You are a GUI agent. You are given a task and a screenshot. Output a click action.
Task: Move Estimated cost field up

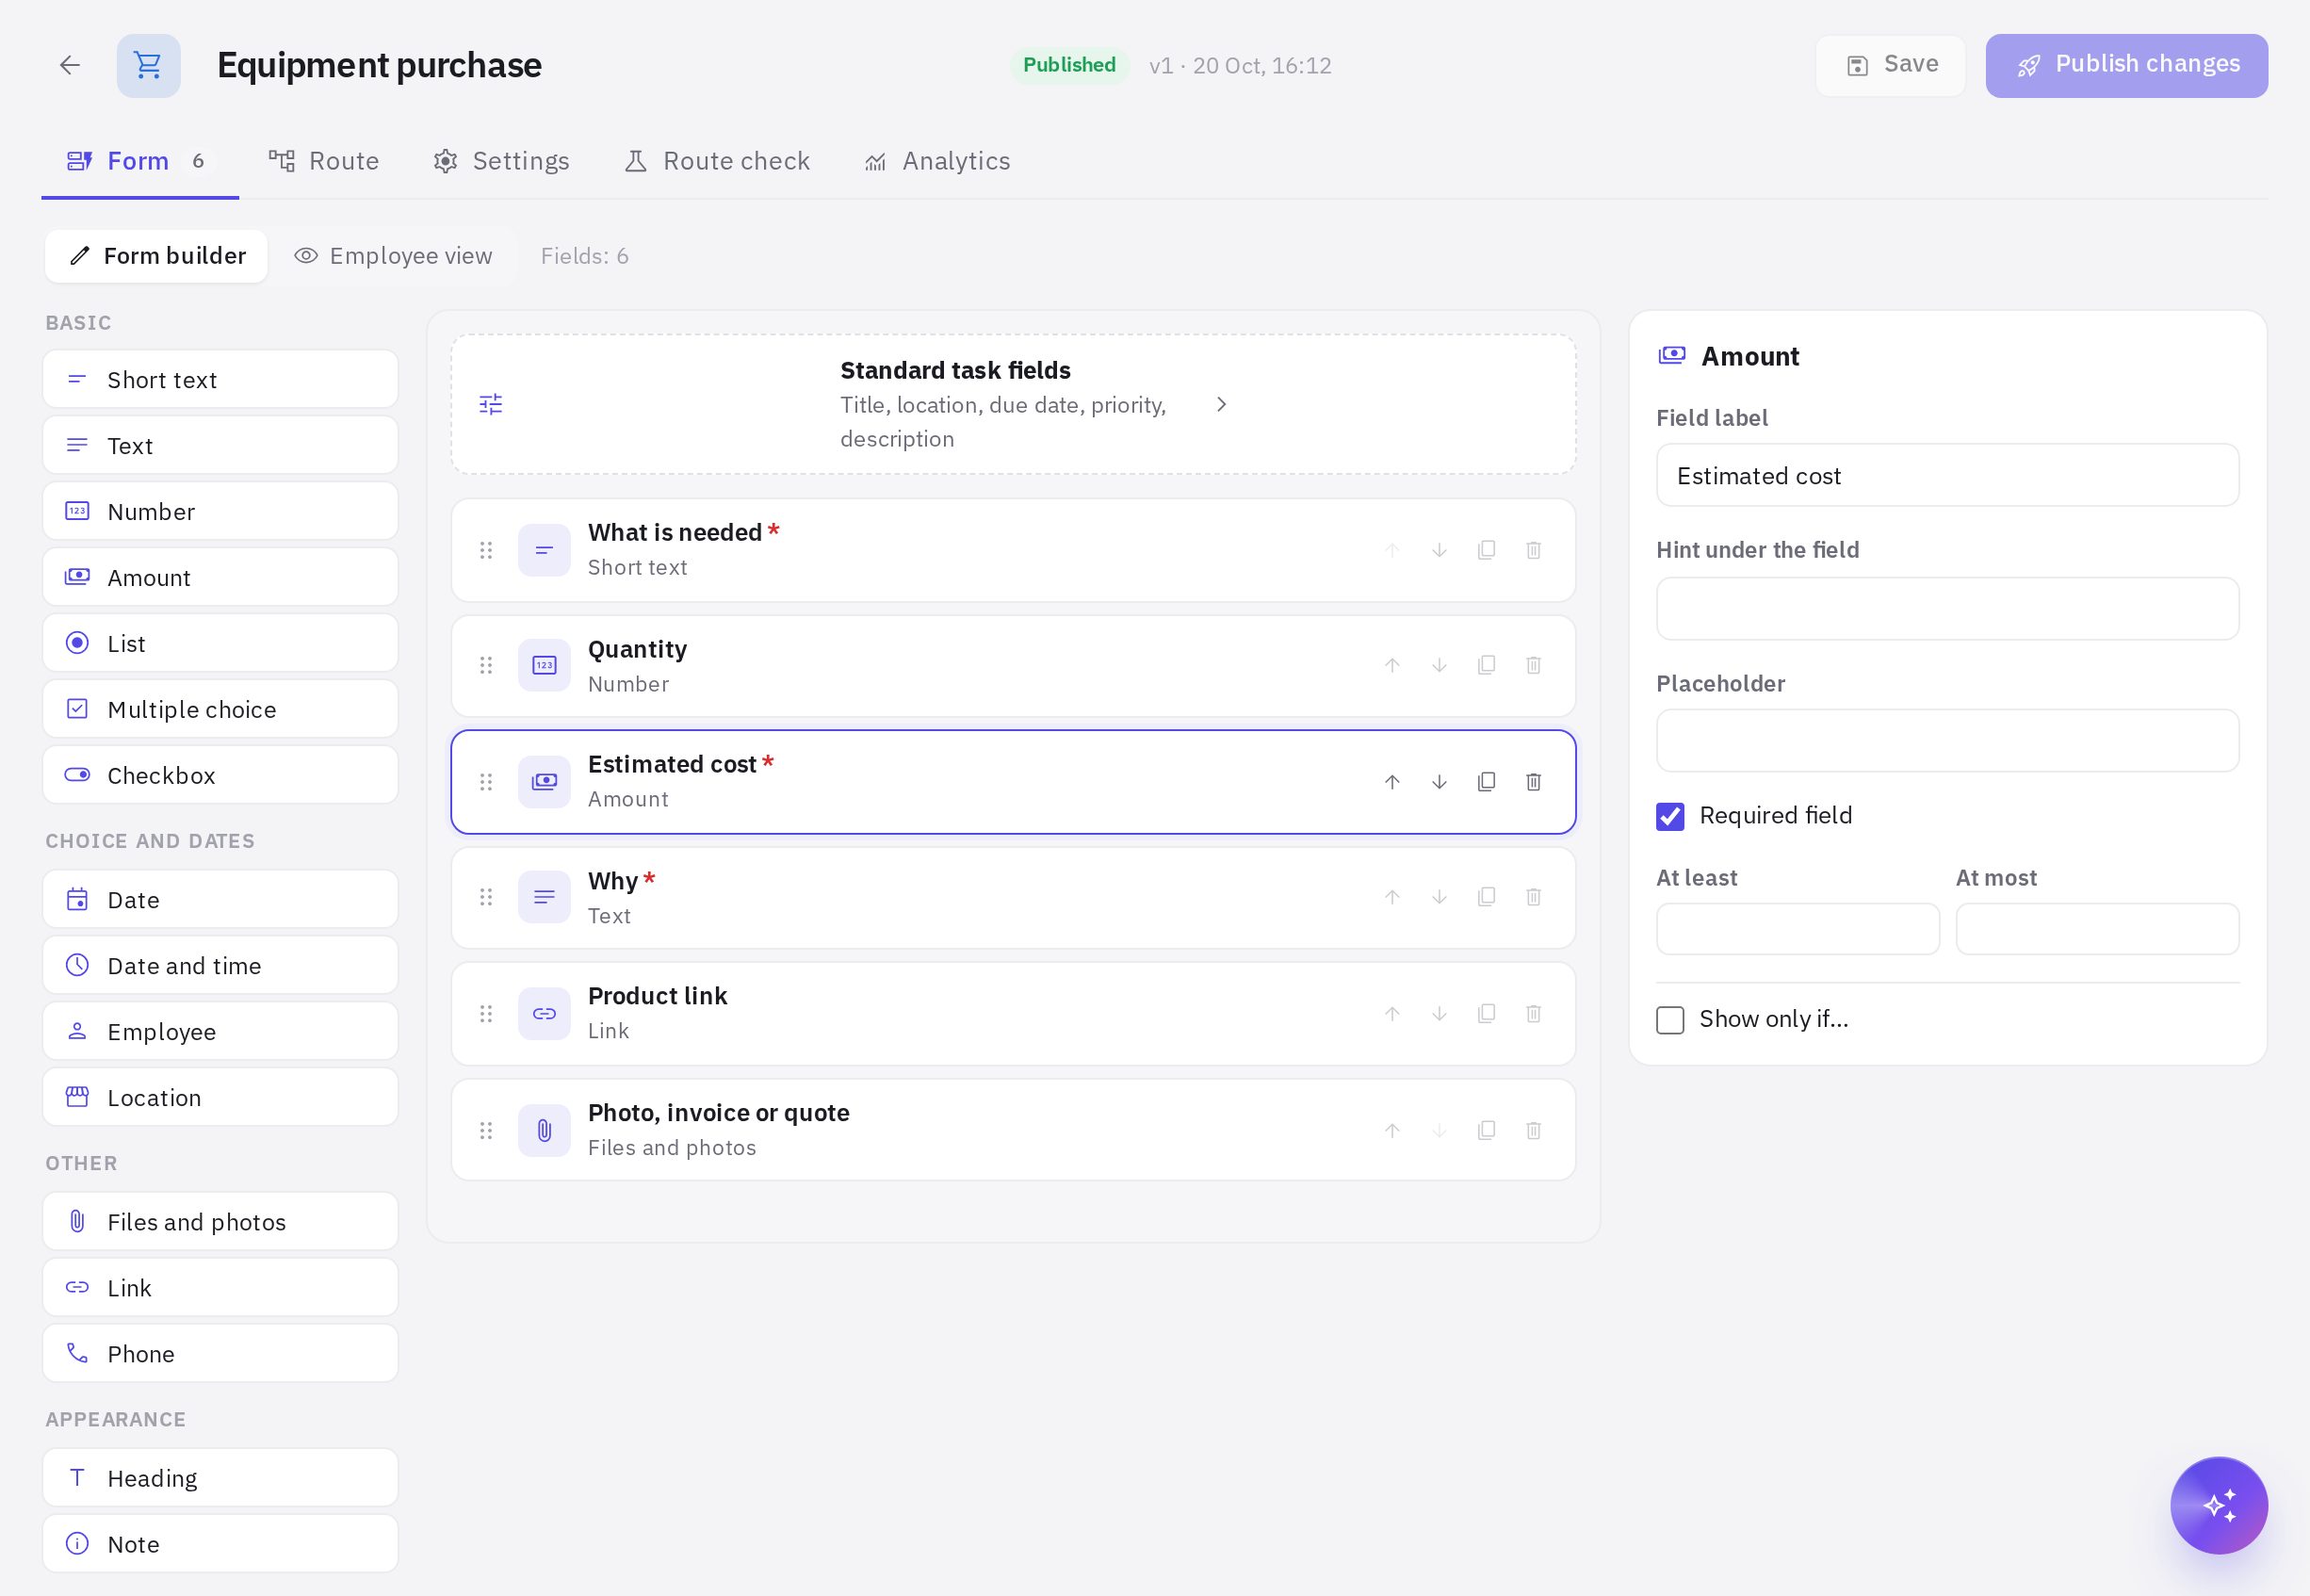tap(1392, 782)
